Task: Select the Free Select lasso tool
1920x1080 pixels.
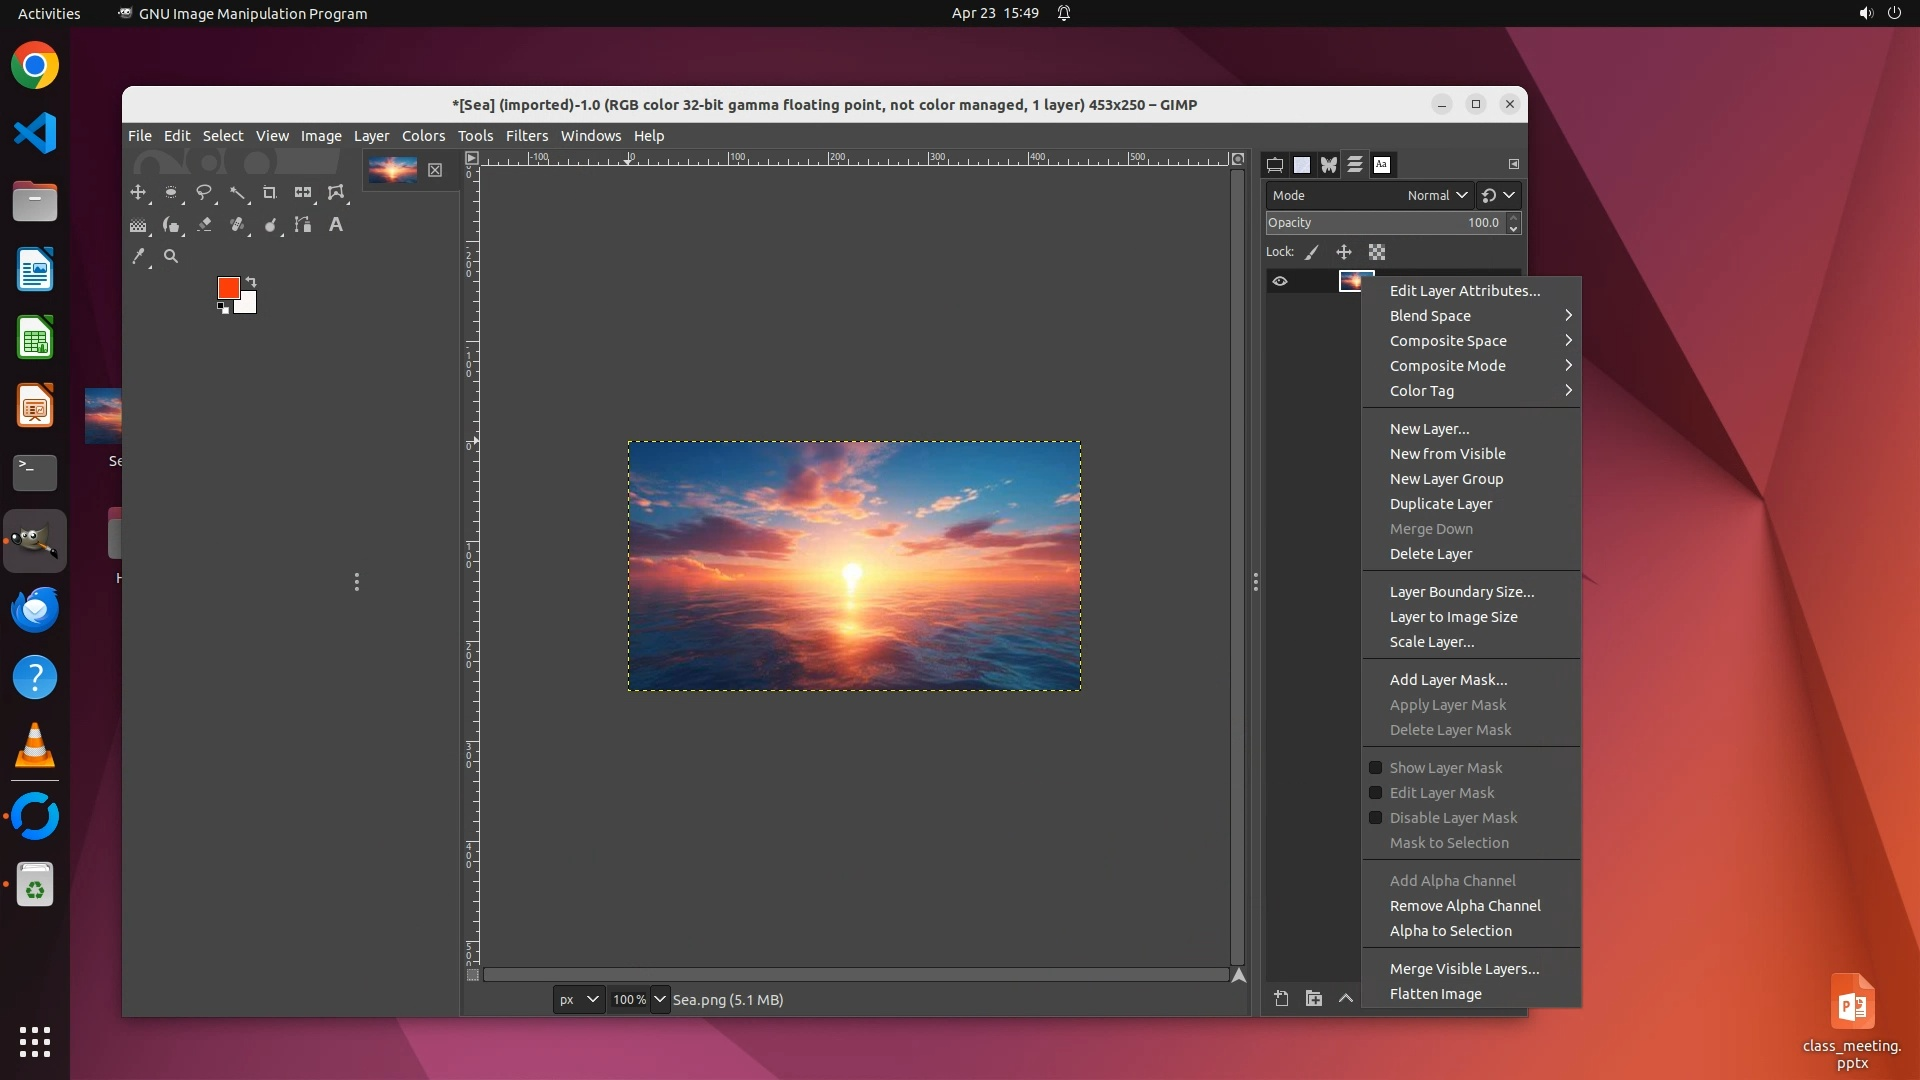Action: pyautogui.click(x=204, y=192)
